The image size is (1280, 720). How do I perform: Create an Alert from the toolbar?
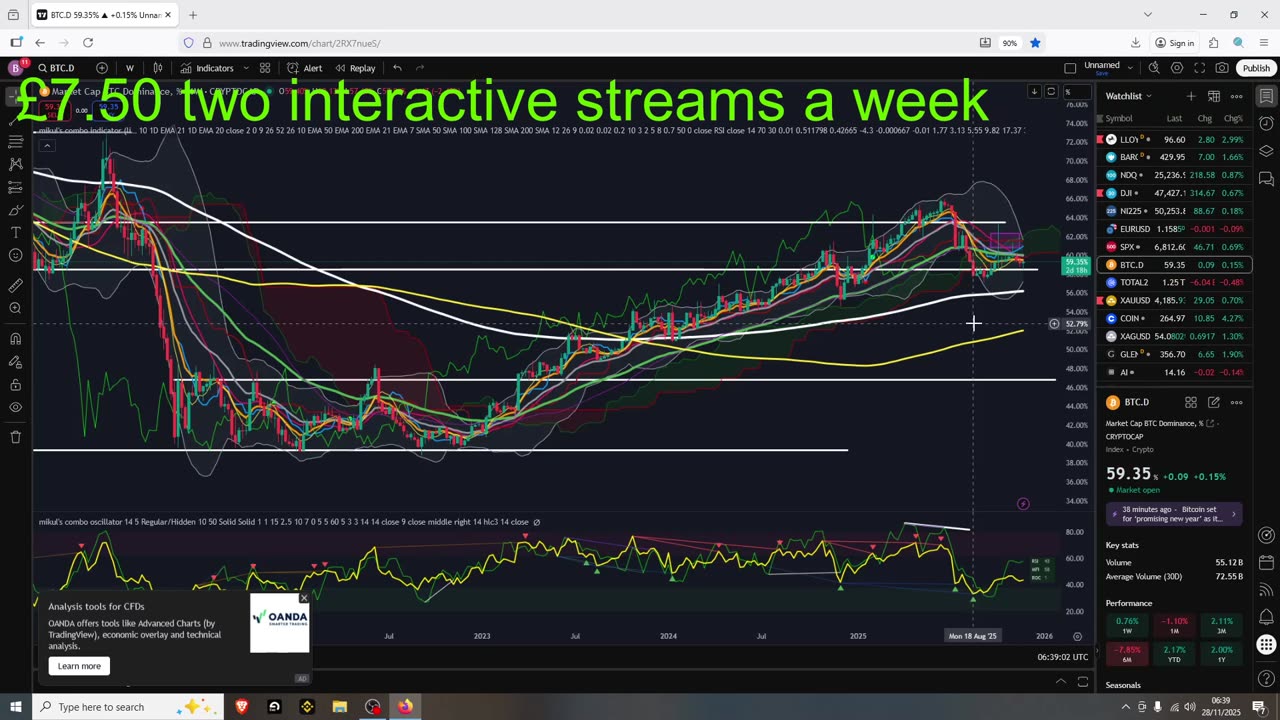[x=305, y=68]
